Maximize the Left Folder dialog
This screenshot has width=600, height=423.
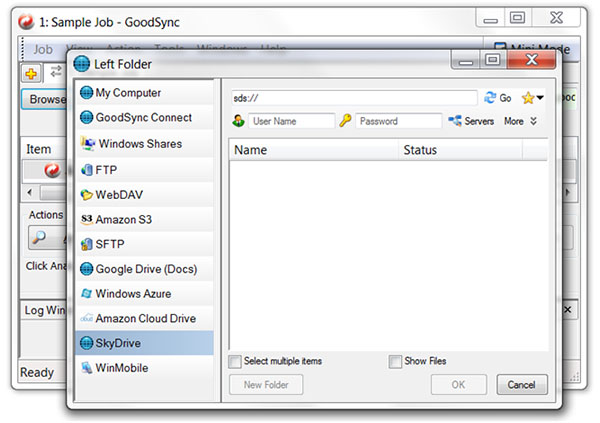[492, 60]
